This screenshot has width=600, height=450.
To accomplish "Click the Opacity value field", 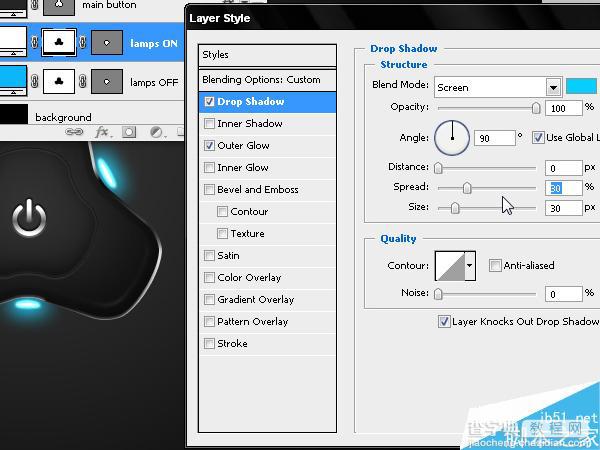I will (564, 108).
